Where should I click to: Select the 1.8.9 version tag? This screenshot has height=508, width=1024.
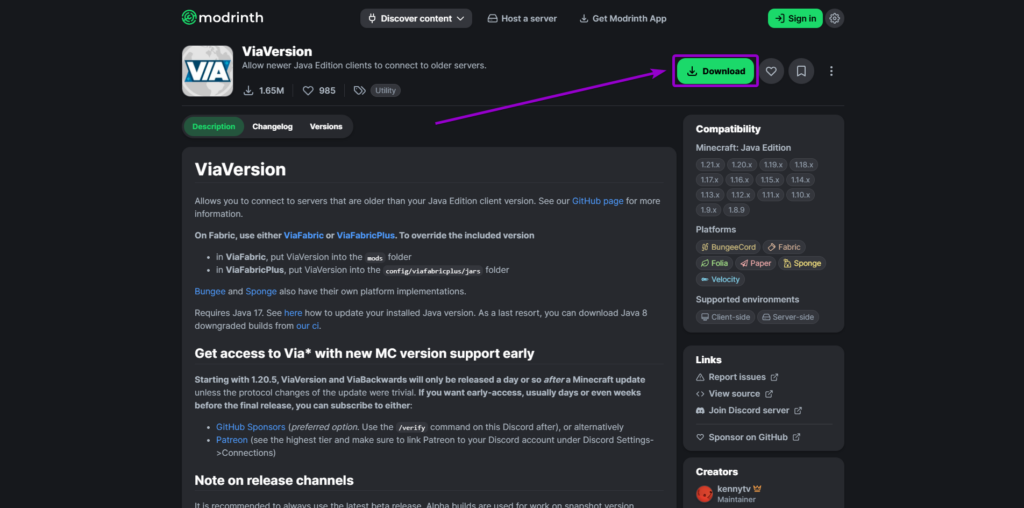(x=737, y=210)
